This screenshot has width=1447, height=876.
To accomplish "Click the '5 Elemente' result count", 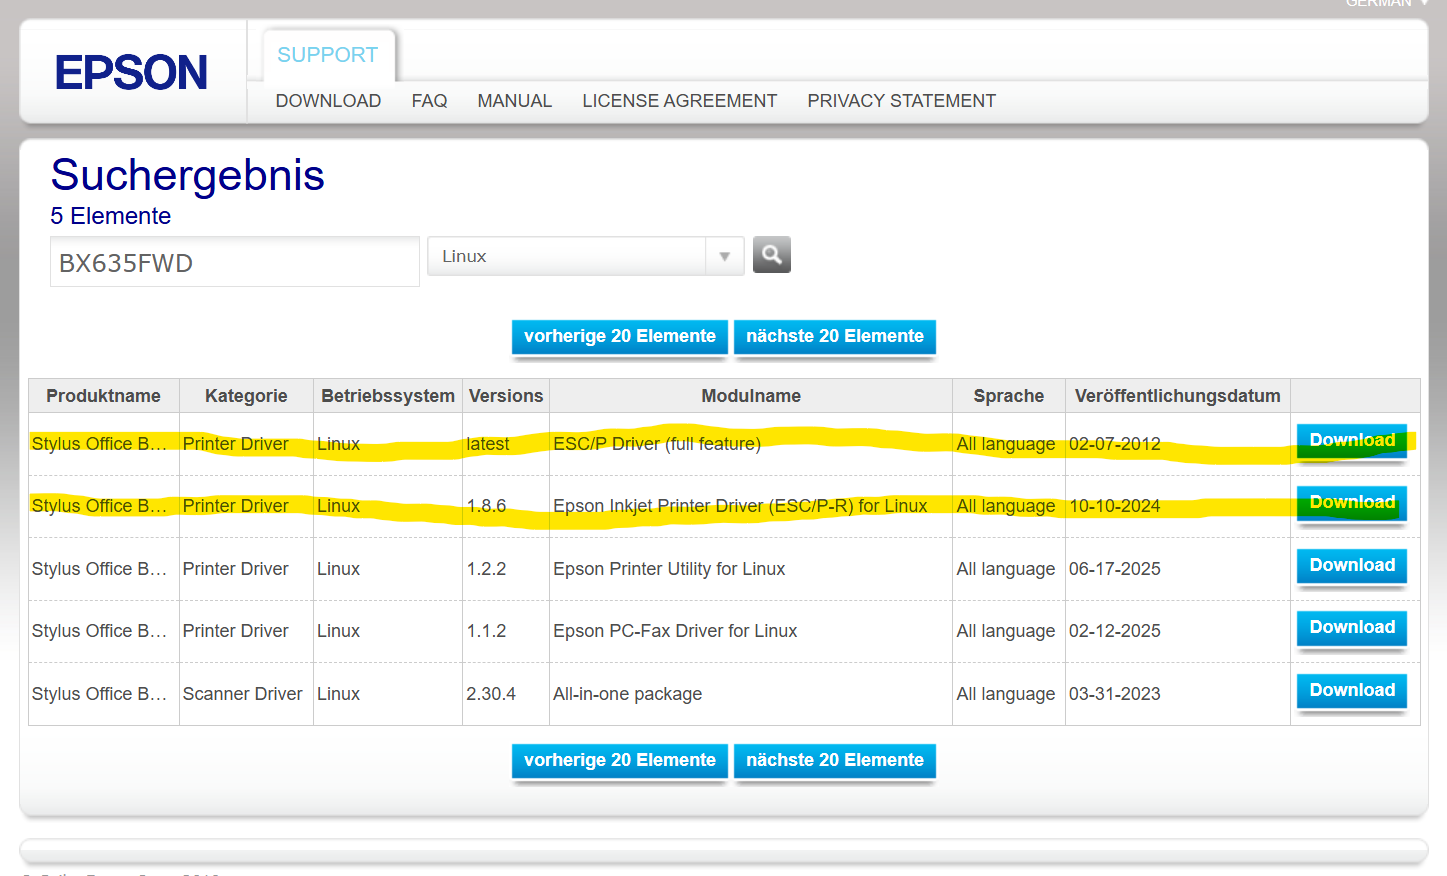I will (111, 216).
